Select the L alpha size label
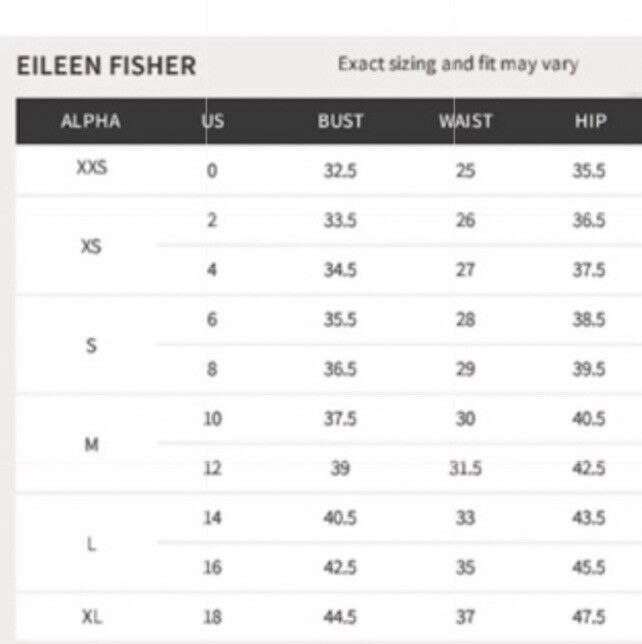Image resolution: width=642 pixels, height=644 pixels. pos(92,545)
